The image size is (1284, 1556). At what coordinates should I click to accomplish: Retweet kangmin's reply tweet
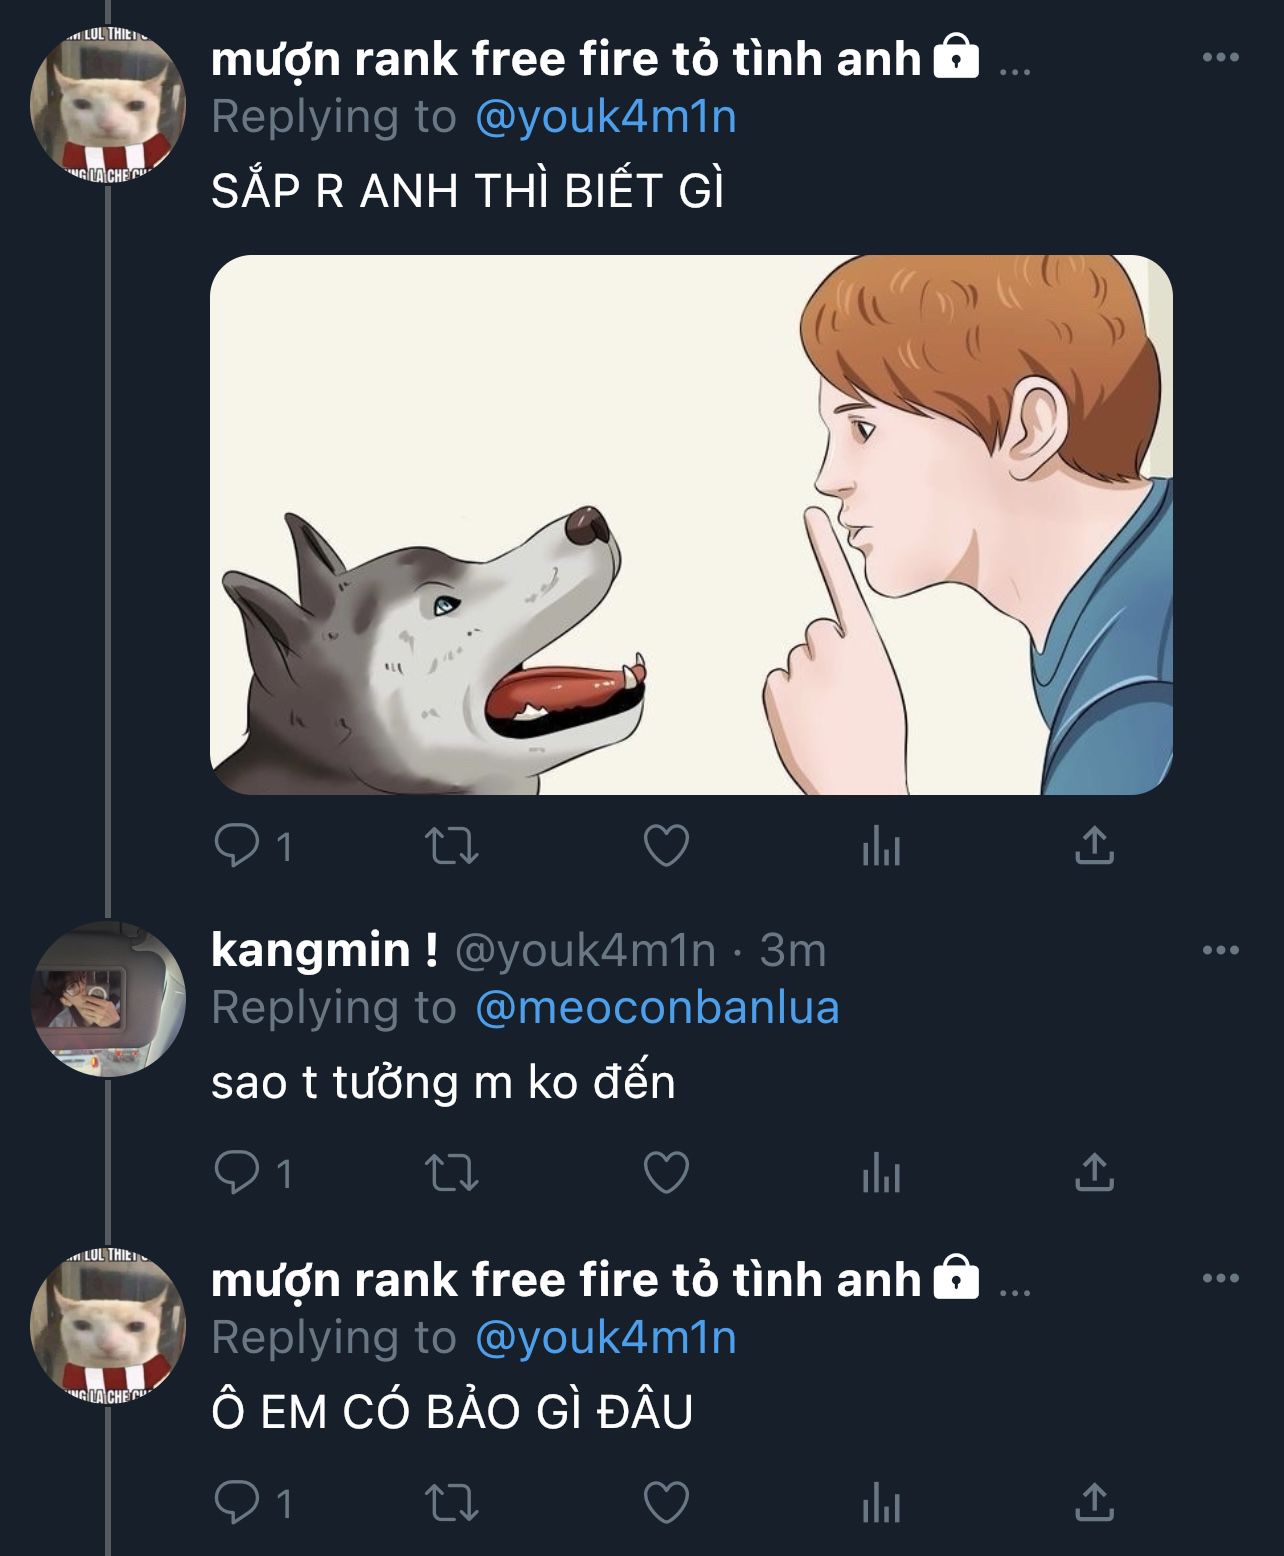(452, 1173)
